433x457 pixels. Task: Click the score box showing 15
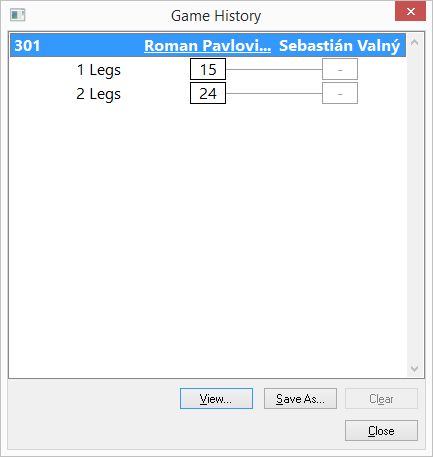pyautogui.click(x=208, y=69)
